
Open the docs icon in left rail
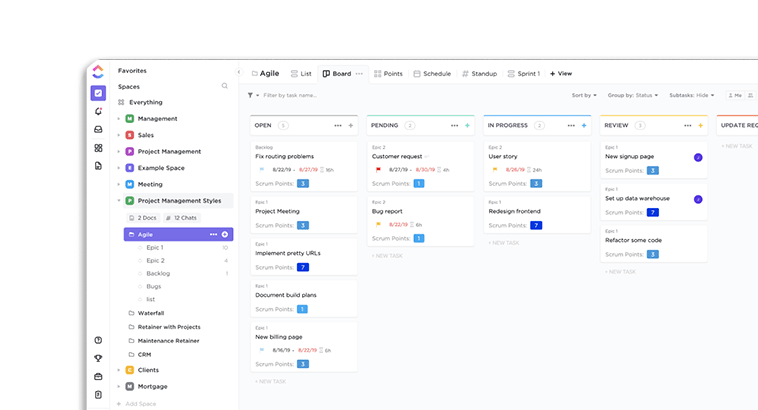coord(98,166)
